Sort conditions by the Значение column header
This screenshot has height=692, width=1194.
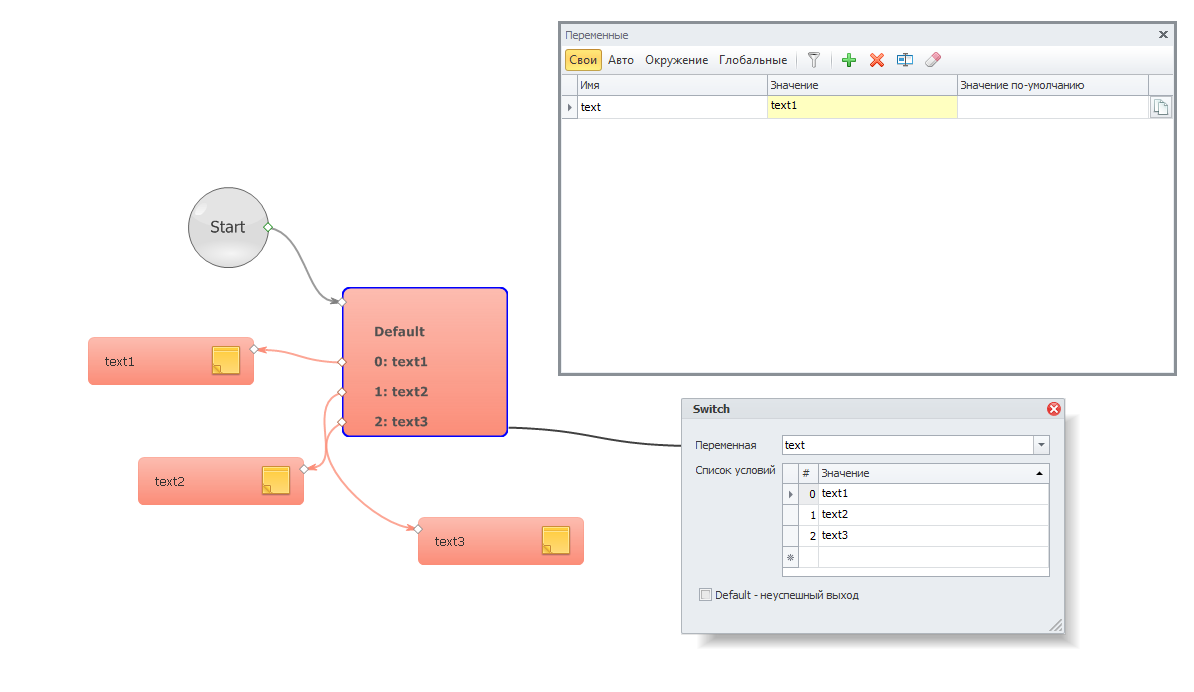(x=932, y=473)
